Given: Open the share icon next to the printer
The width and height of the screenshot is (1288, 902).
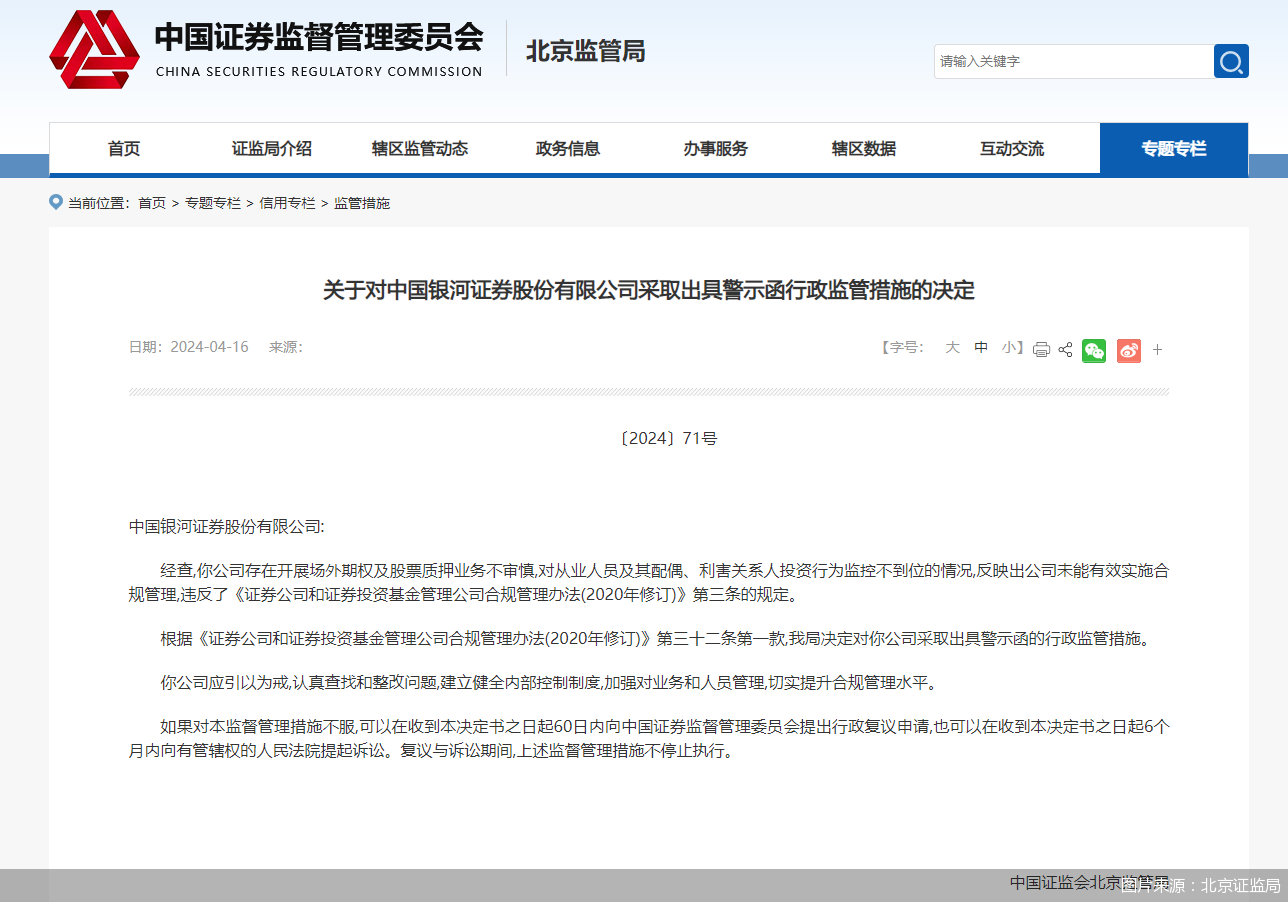Looking at the screenshot, I should [x=1065, y=348].
